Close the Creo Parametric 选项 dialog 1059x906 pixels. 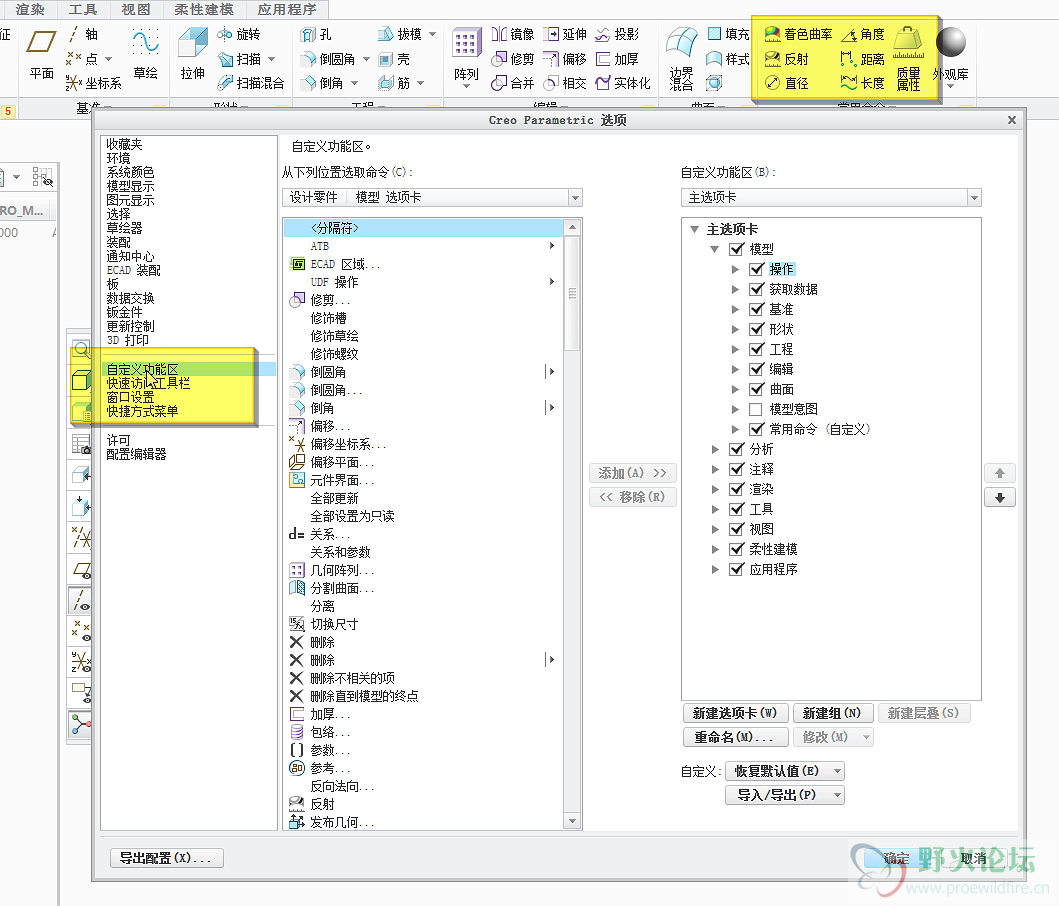(x=1012, y=120)
